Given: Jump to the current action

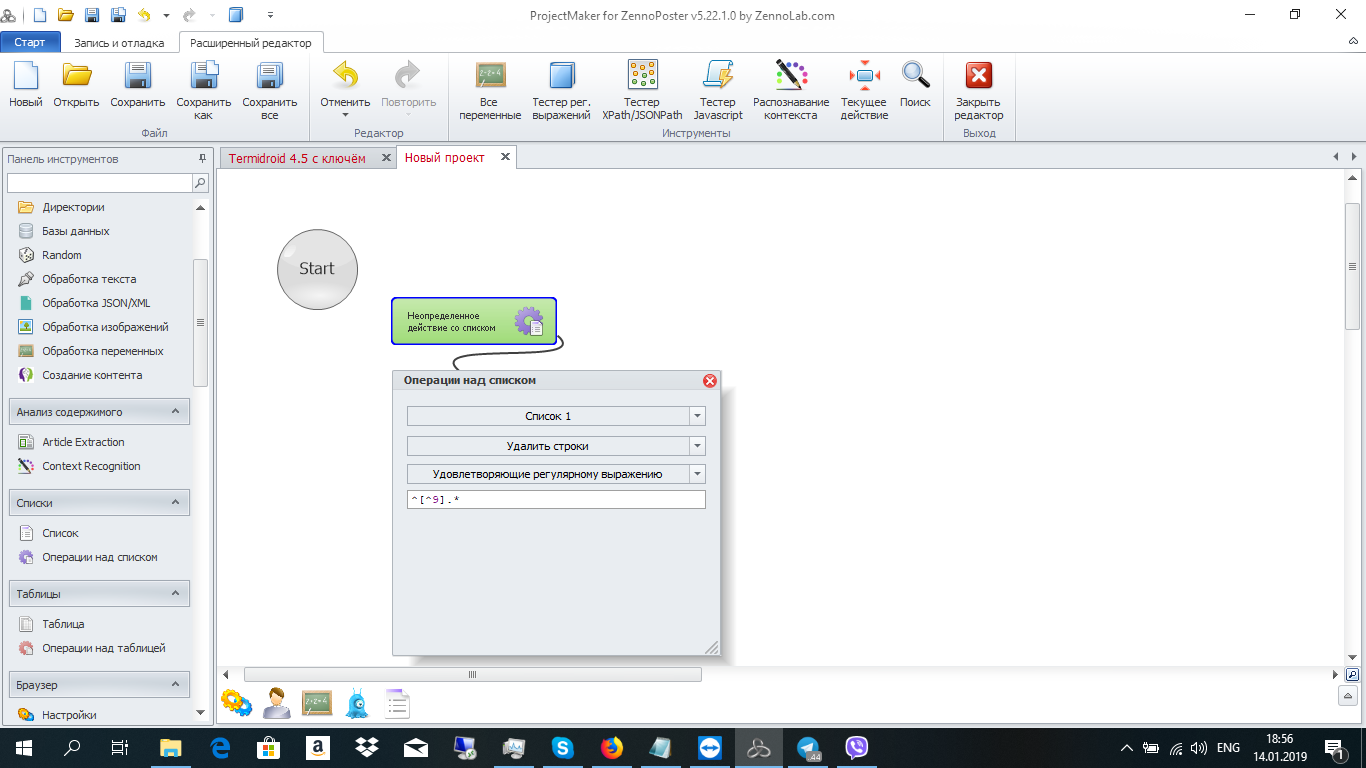Looking at the screenshot, I should pyautogui.click(x=864, y=90).
